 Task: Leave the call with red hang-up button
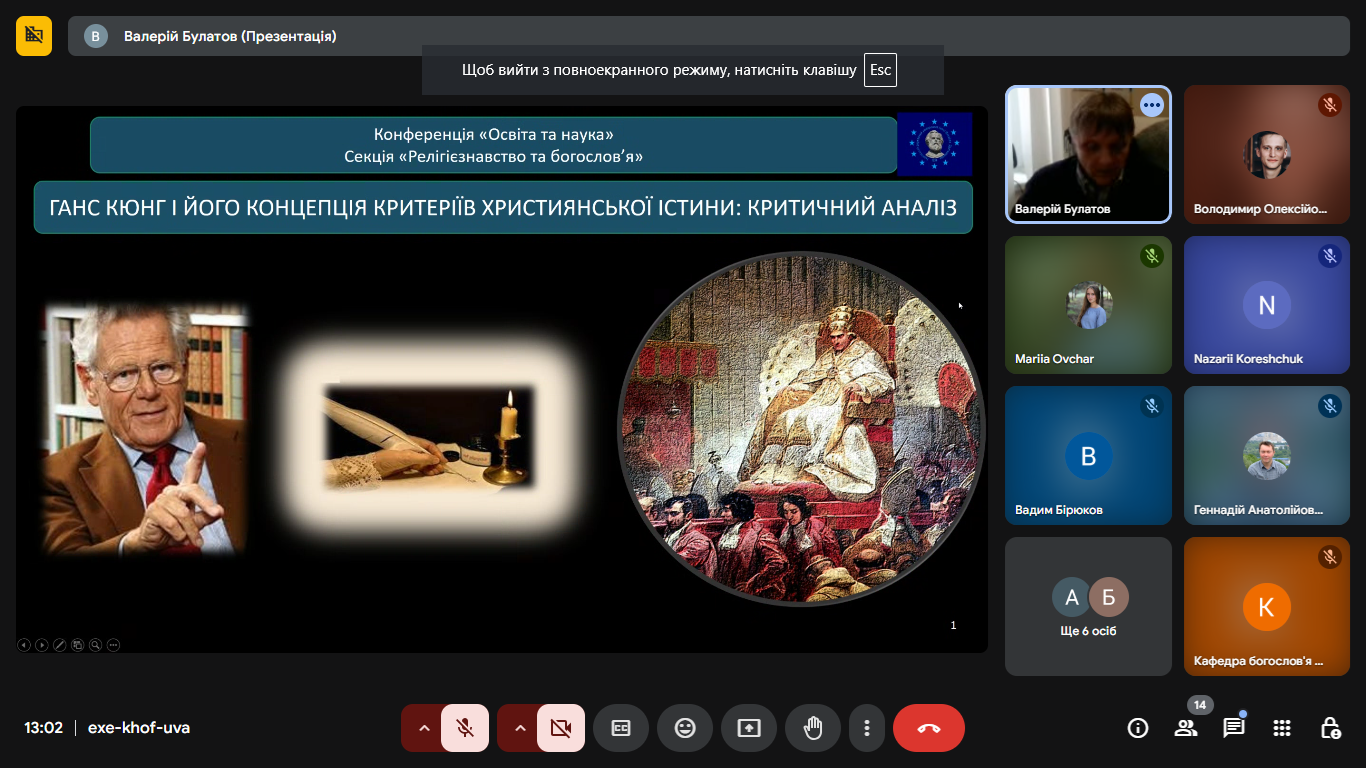929,728
